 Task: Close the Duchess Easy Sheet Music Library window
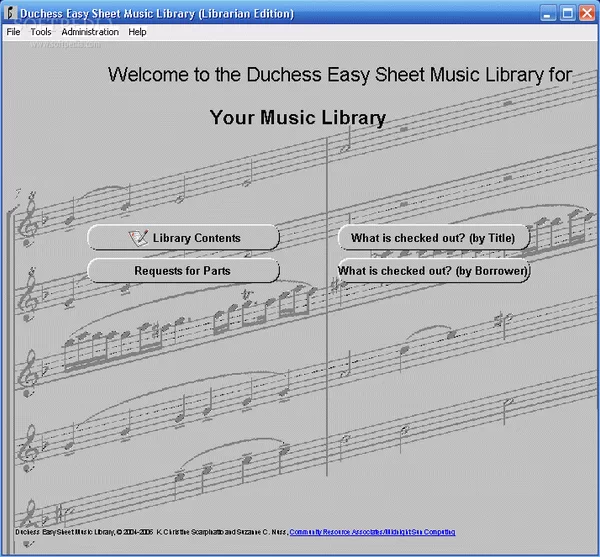587,13
